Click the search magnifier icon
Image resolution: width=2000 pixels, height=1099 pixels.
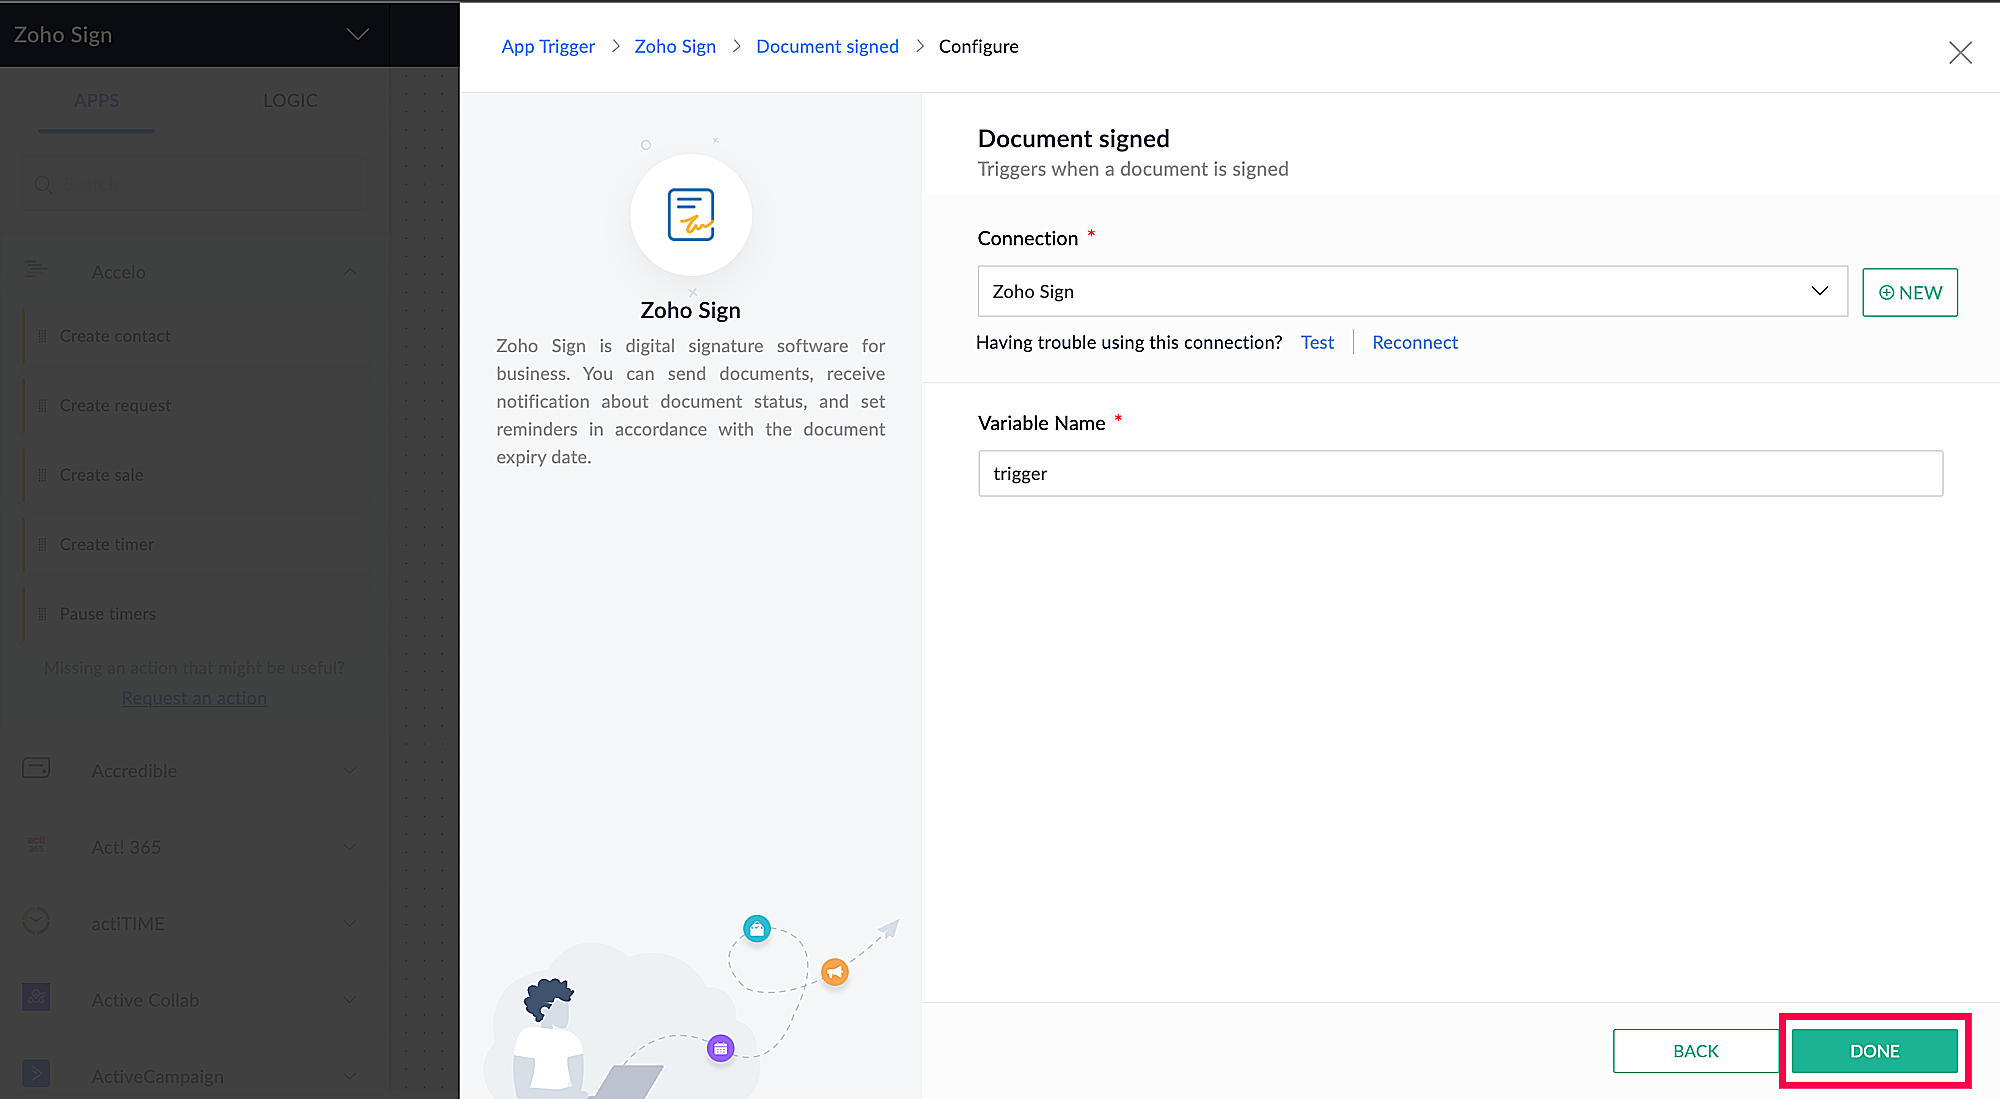tap(43, 184)
